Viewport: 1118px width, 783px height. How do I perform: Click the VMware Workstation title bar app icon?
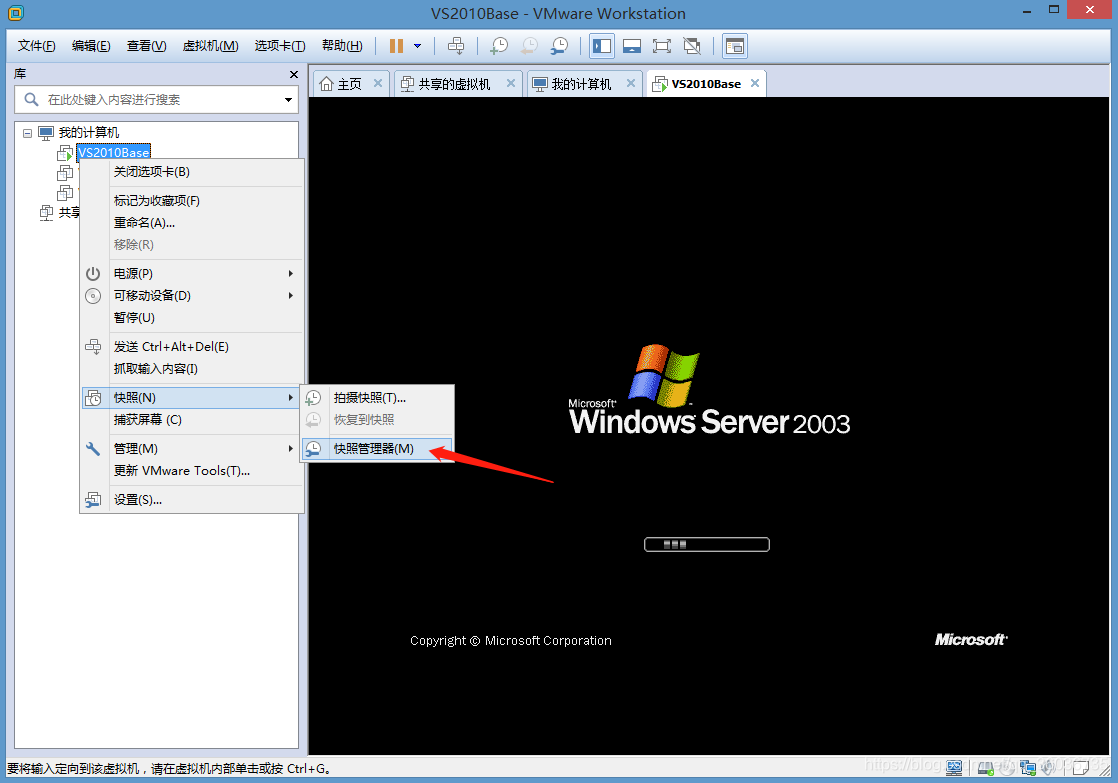tap(15, 13)
